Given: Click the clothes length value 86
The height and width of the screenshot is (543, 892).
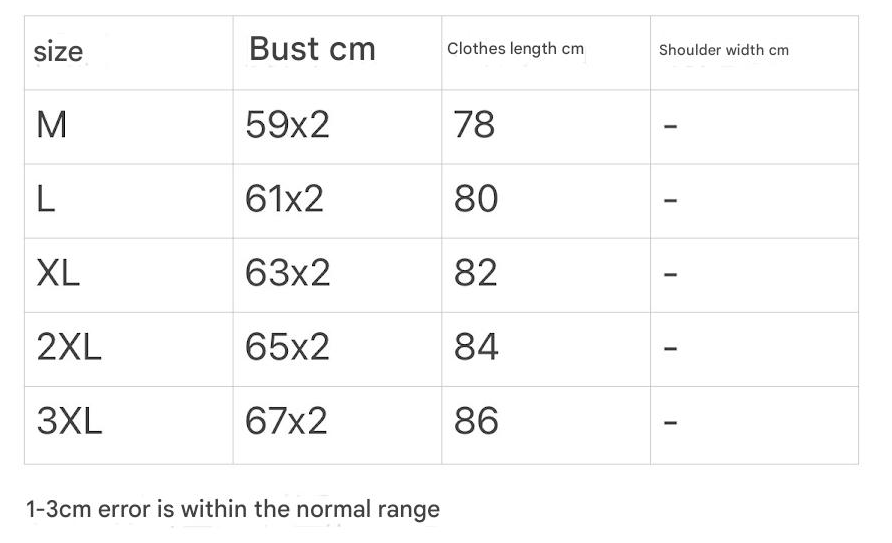Looking at the screenshot, I should tap(475, 421).
